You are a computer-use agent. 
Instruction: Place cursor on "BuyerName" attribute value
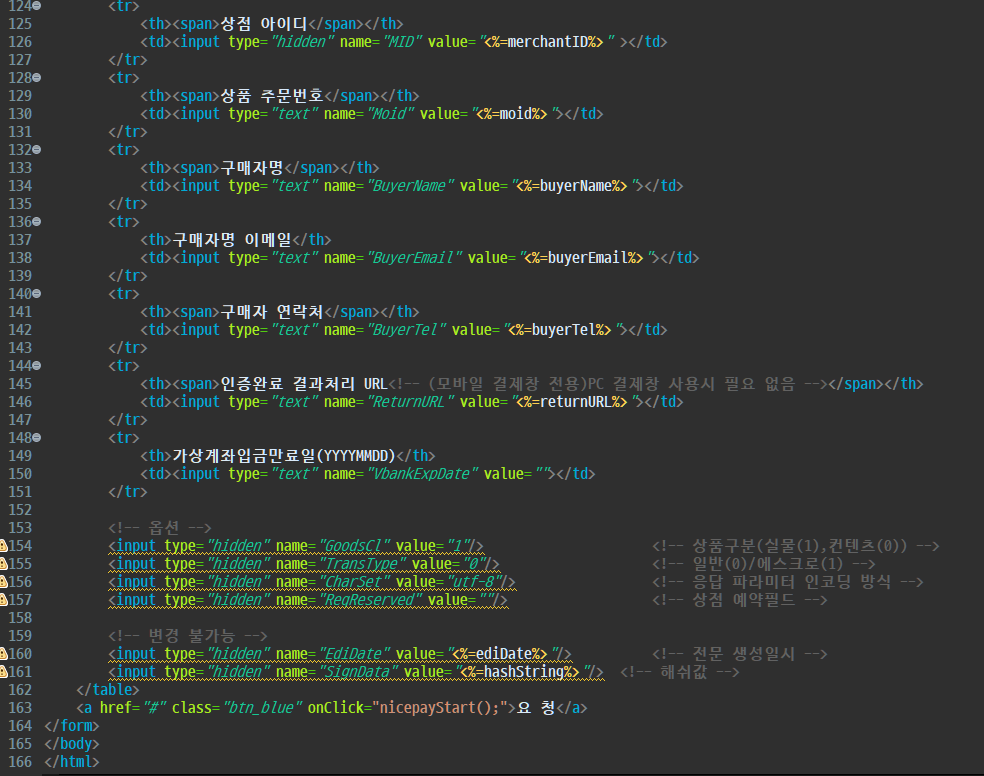pos(410,186)
